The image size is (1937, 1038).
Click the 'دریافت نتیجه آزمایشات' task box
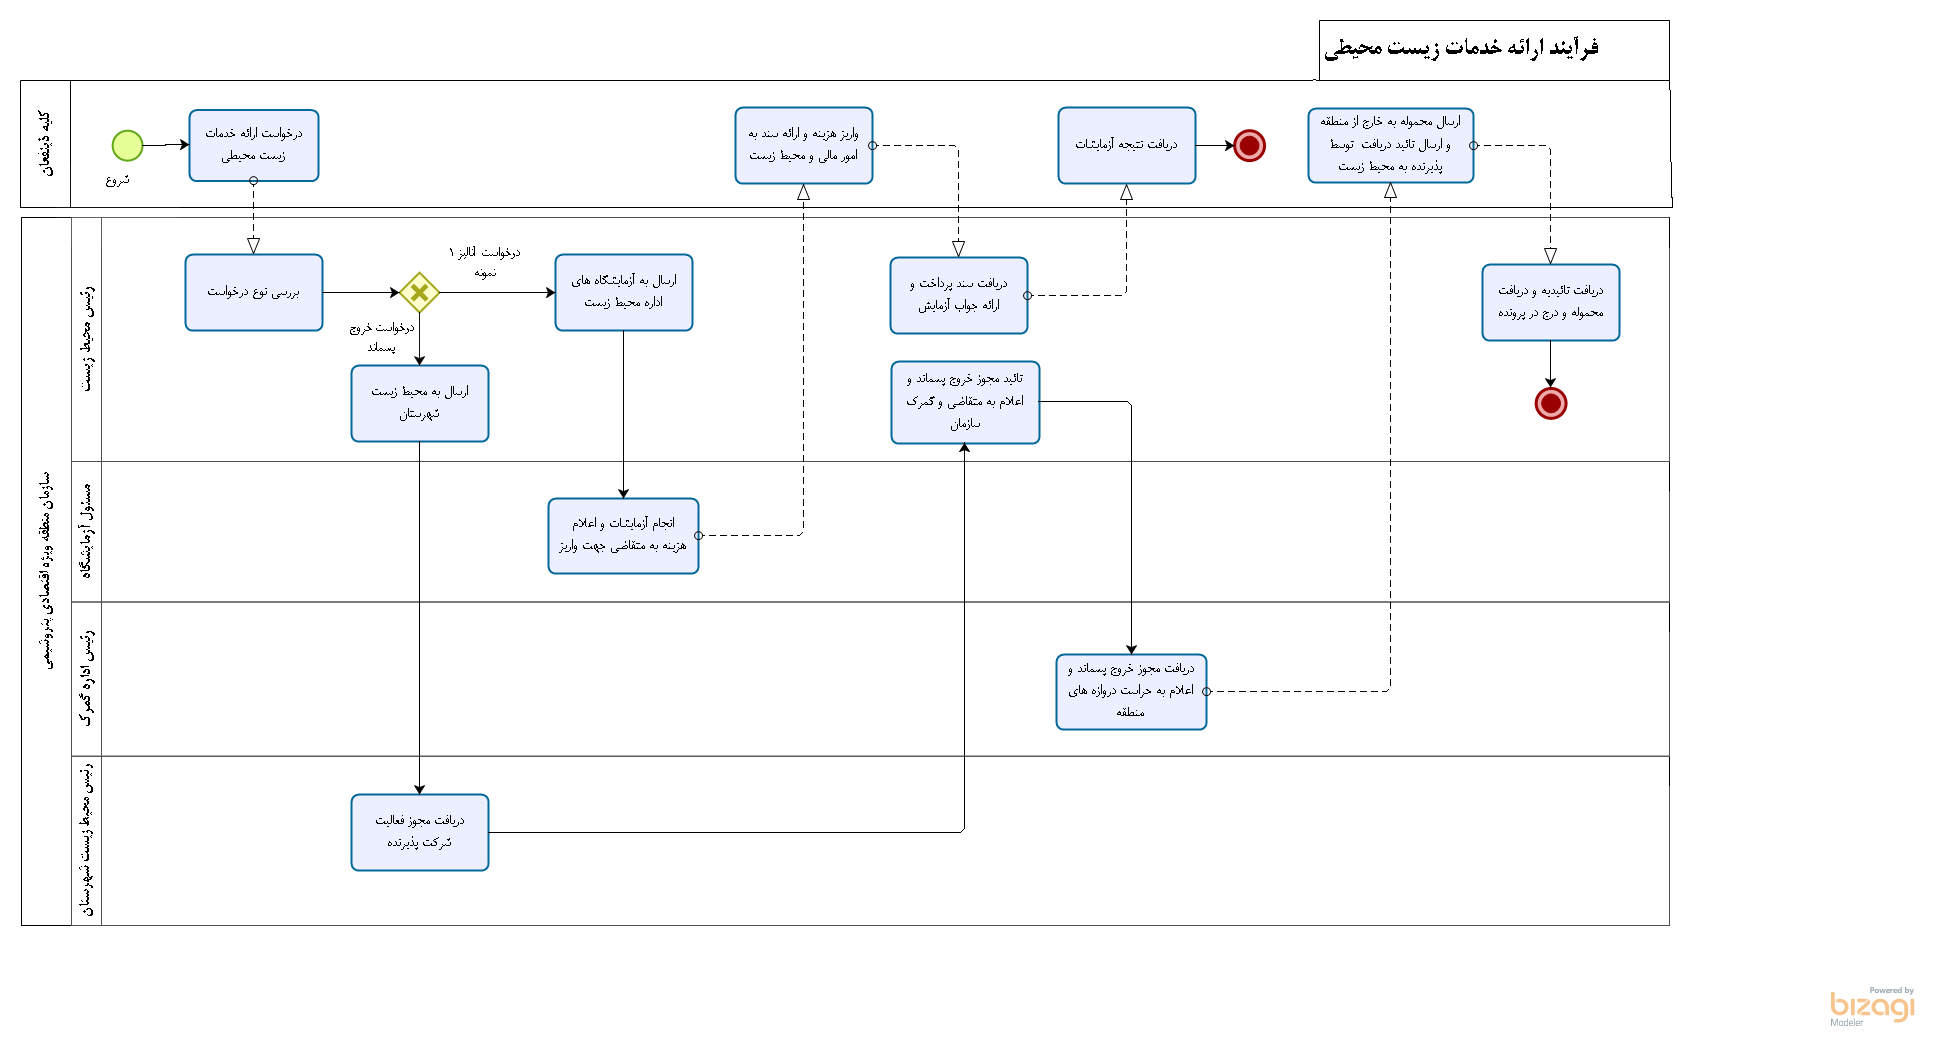(1126, 146)
